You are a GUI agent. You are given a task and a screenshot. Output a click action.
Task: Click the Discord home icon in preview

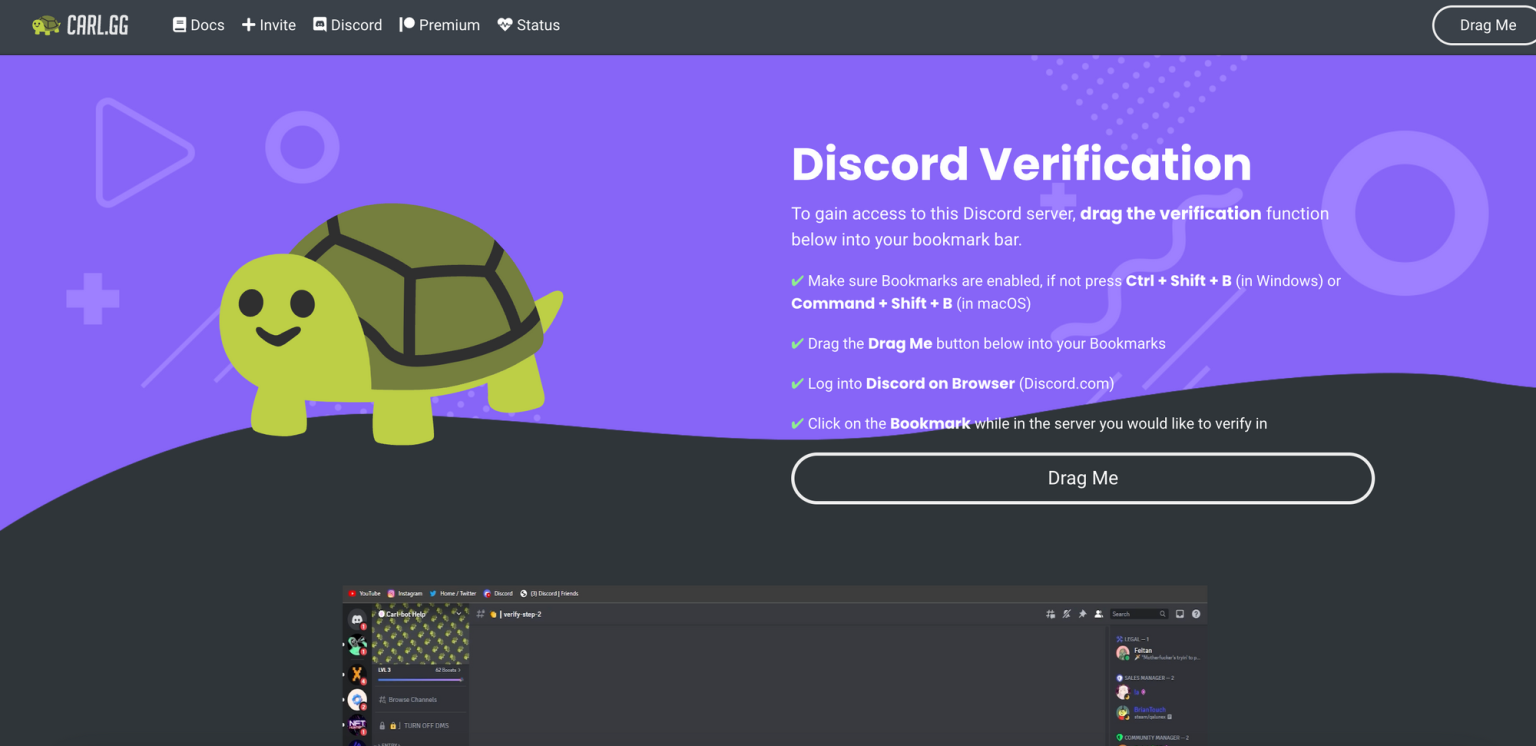(x=357, y=620)
